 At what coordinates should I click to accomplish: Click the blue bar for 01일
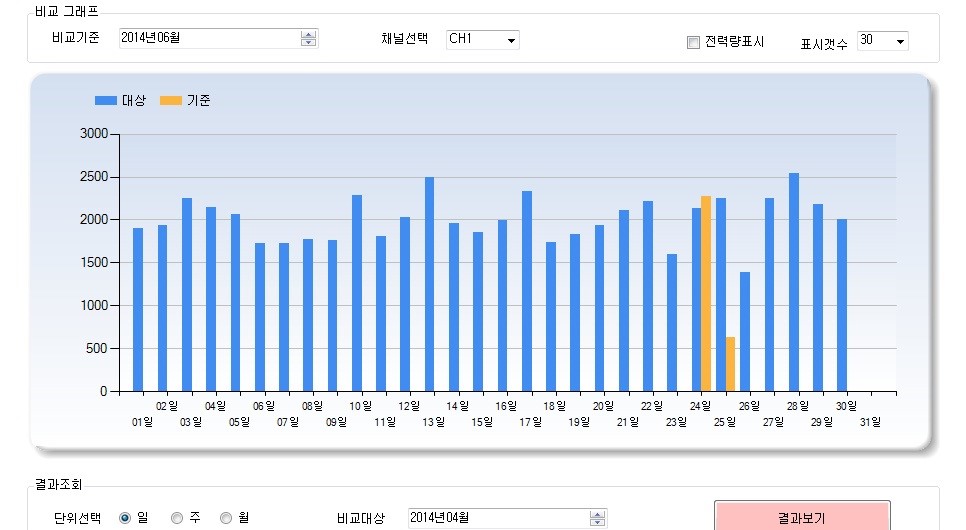tap(138, 310)
